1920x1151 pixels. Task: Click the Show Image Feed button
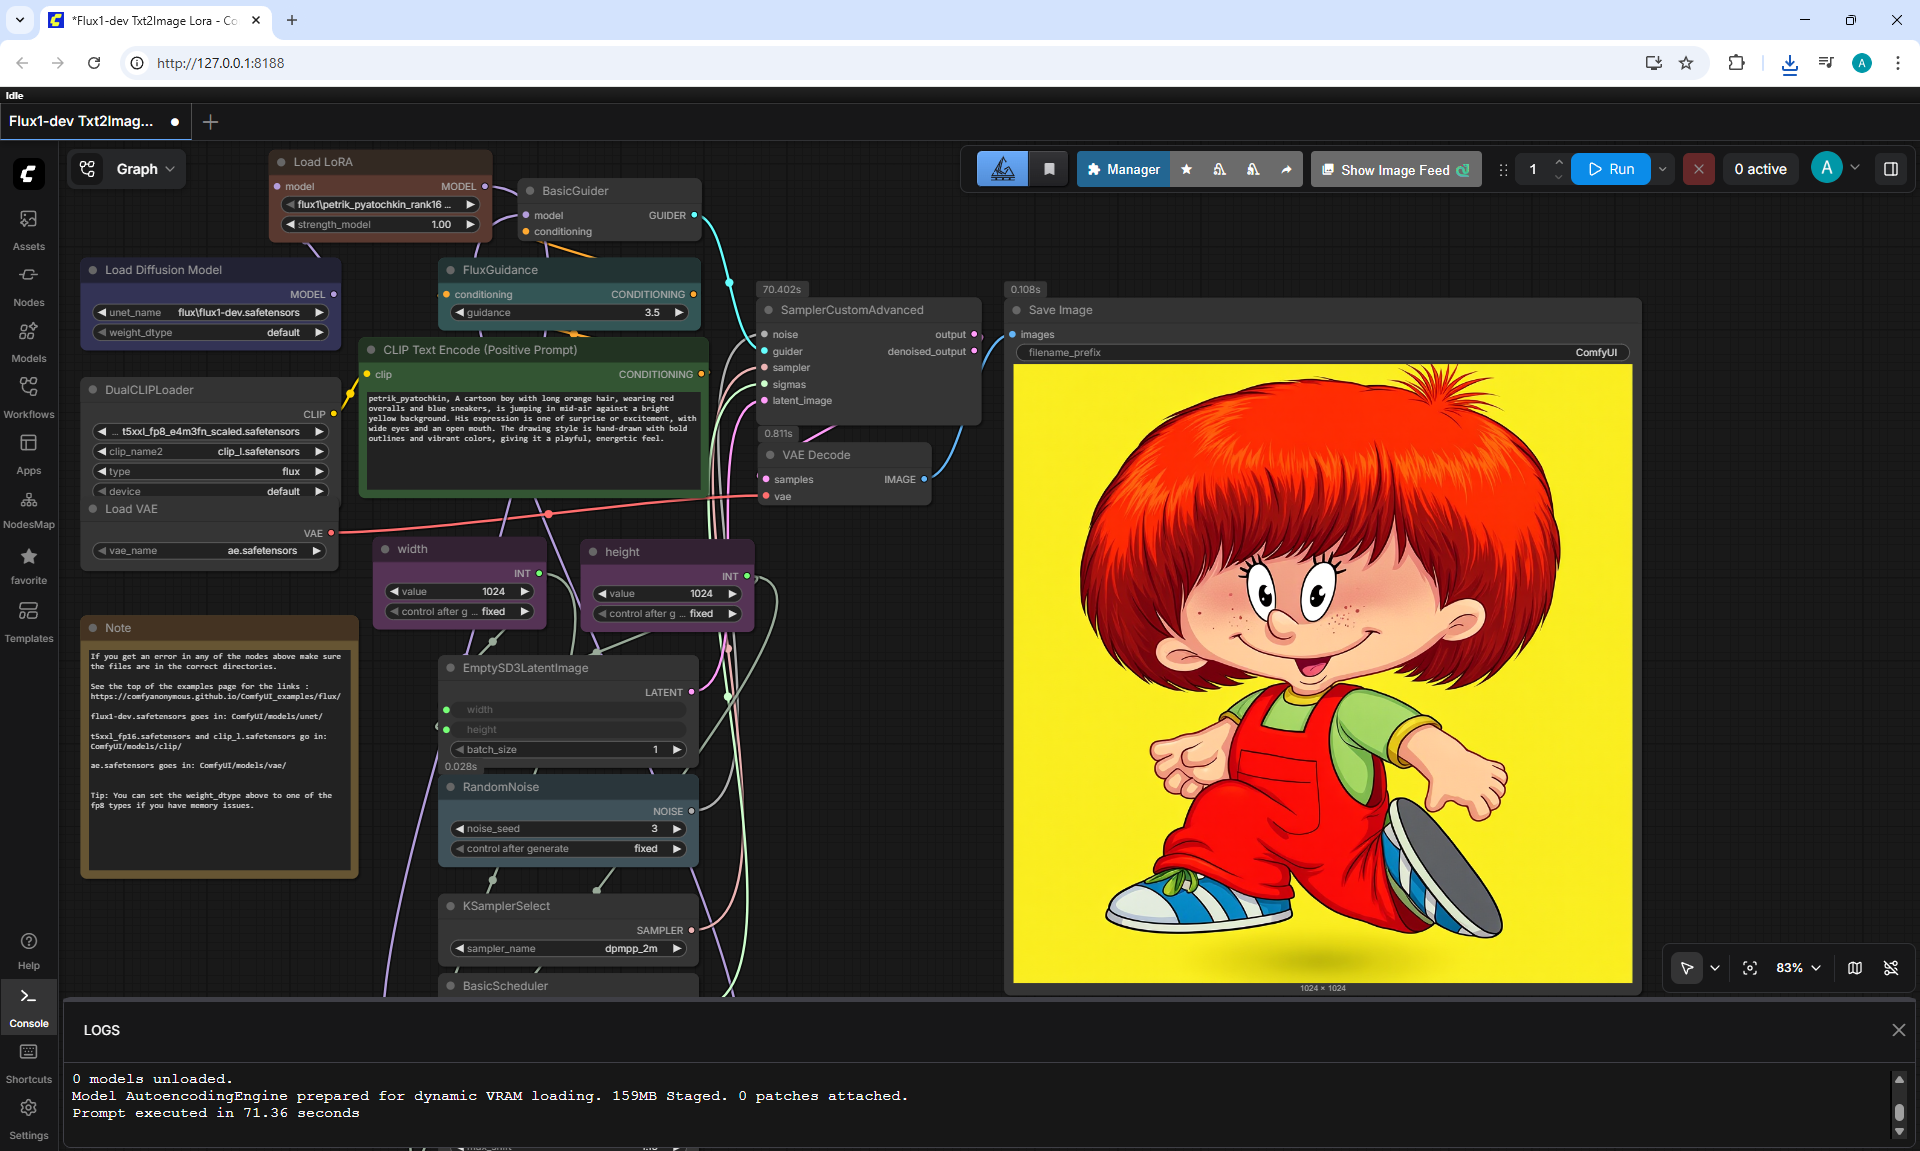1396,169
